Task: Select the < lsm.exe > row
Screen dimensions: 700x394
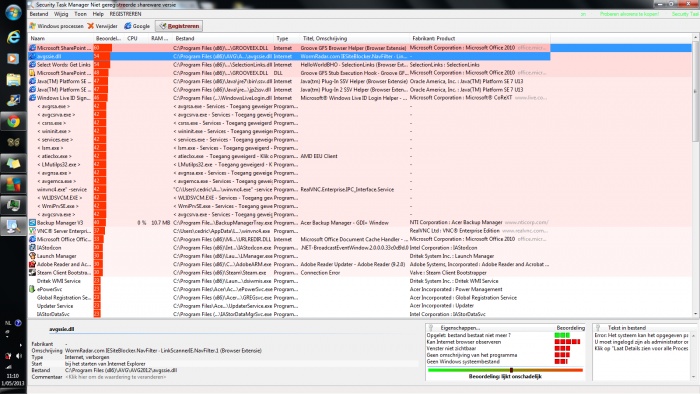Action: 289,148
